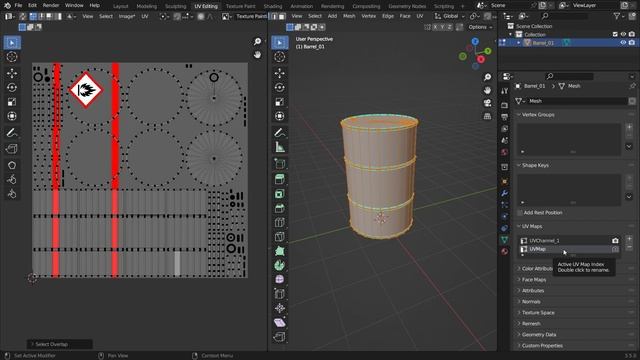
Task: Expand the Normals panel
Action: (x=531, y=302)
